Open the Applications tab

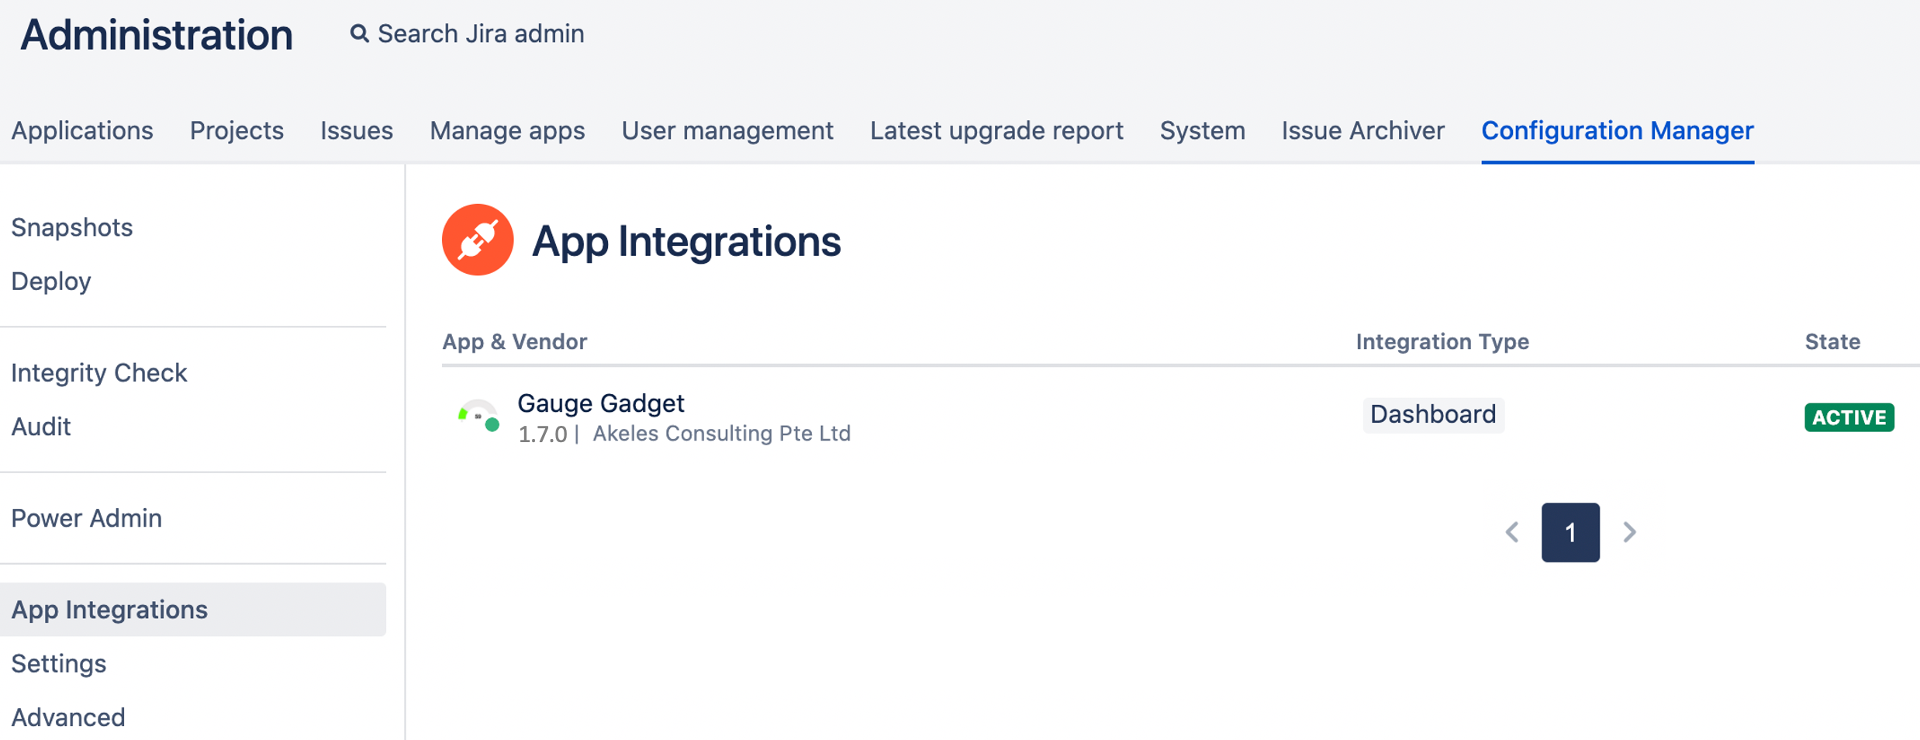(x=82, y=131)
